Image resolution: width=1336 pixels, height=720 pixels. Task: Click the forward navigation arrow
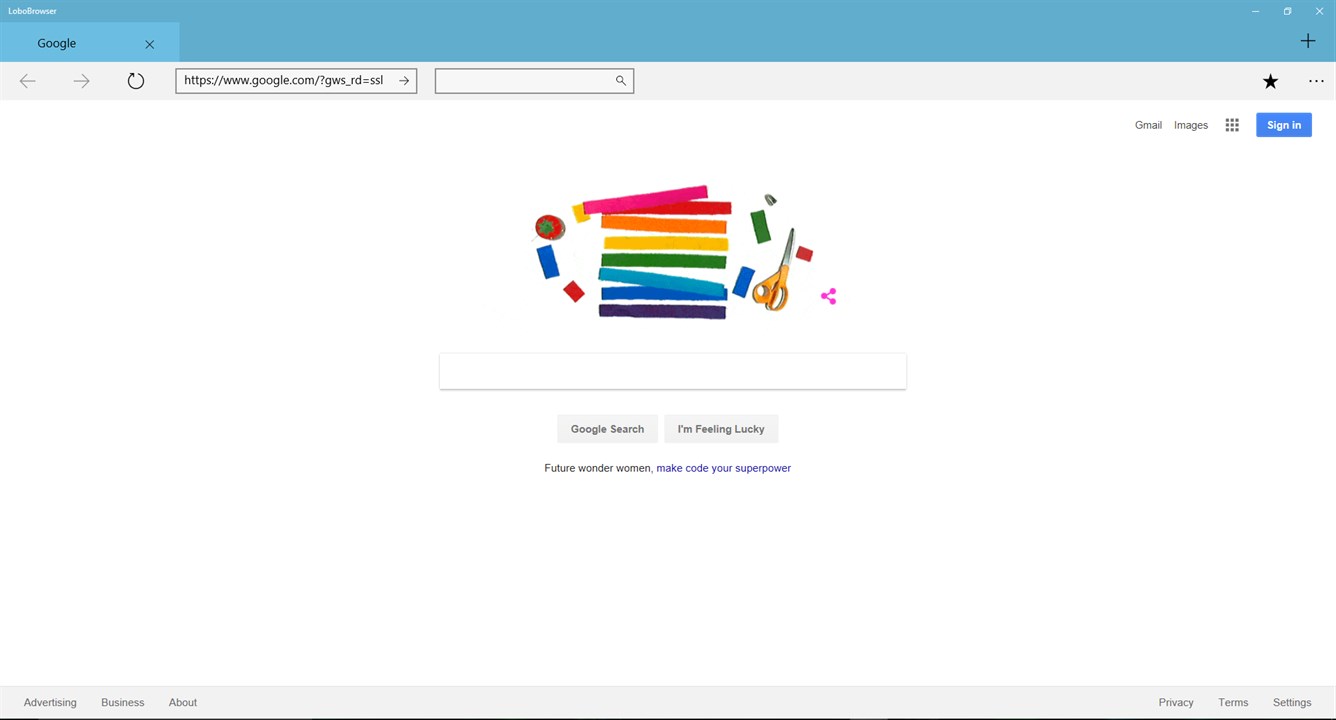coord(82,81)
